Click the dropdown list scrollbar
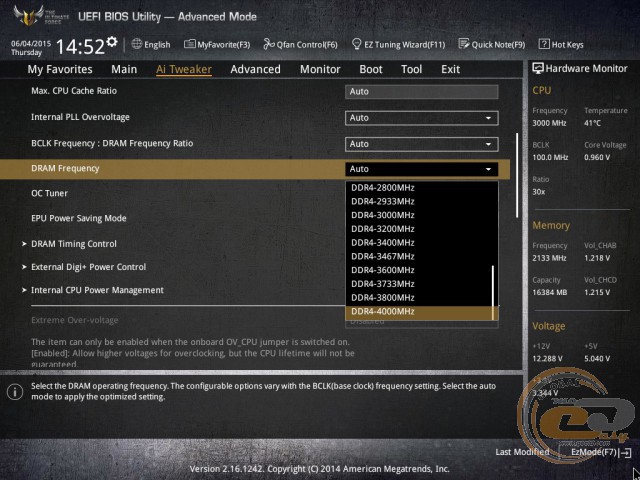The image size is (640, 480). click(493, 293)
